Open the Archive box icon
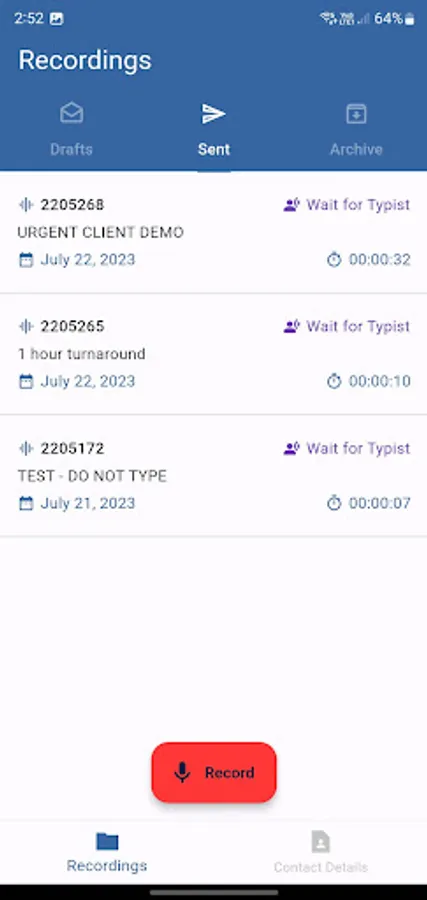427x900 pixels. click(356, 113)
